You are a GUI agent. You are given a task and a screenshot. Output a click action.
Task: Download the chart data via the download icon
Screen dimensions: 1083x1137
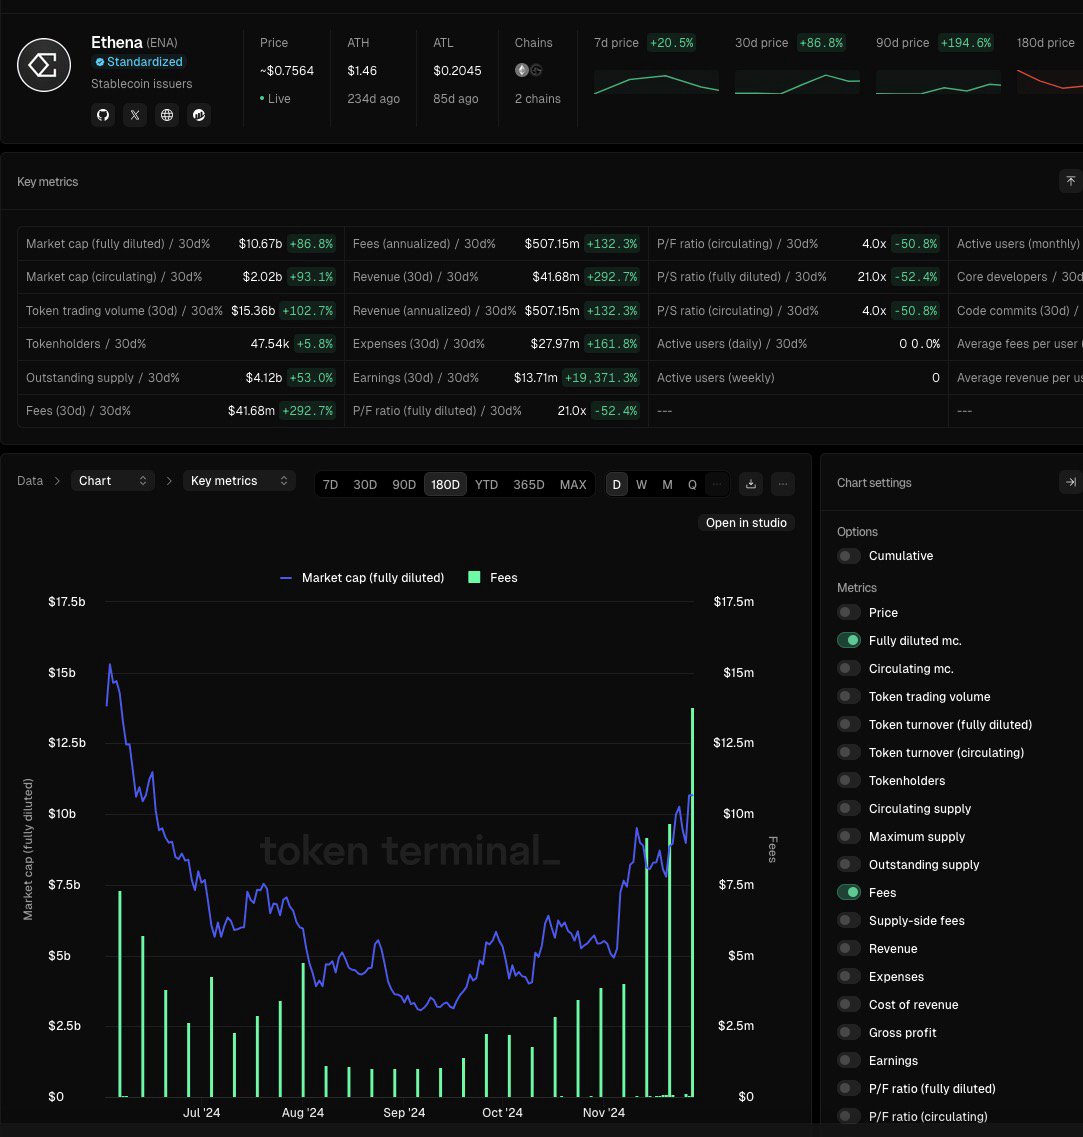click(751, 484)
